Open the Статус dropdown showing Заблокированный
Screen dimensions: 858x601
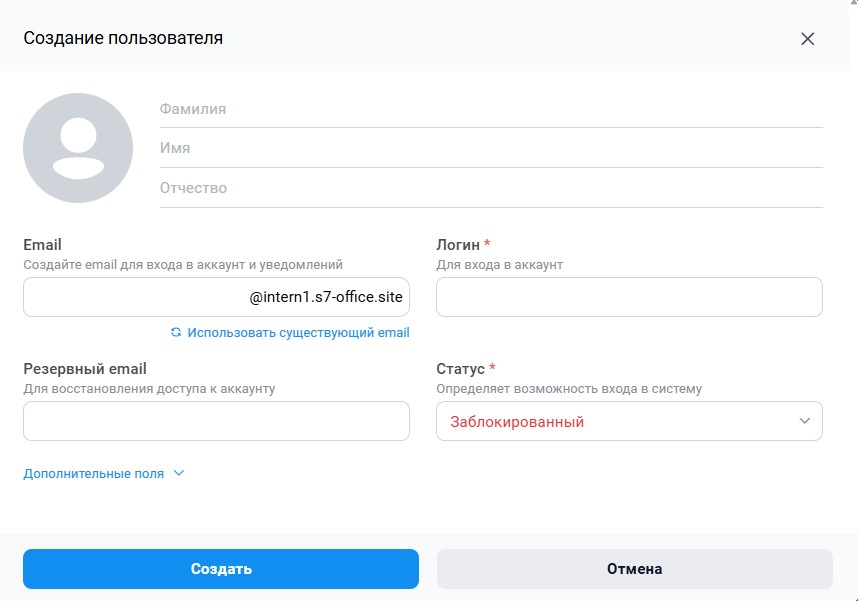tap(629, 421)
